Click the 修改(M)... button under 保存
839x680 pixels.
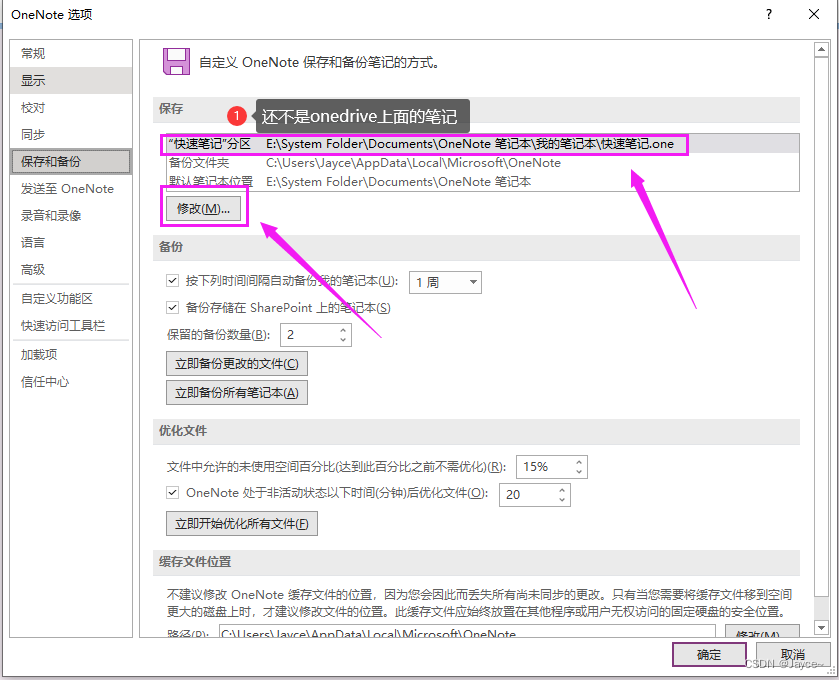click(x=203, y=209)
